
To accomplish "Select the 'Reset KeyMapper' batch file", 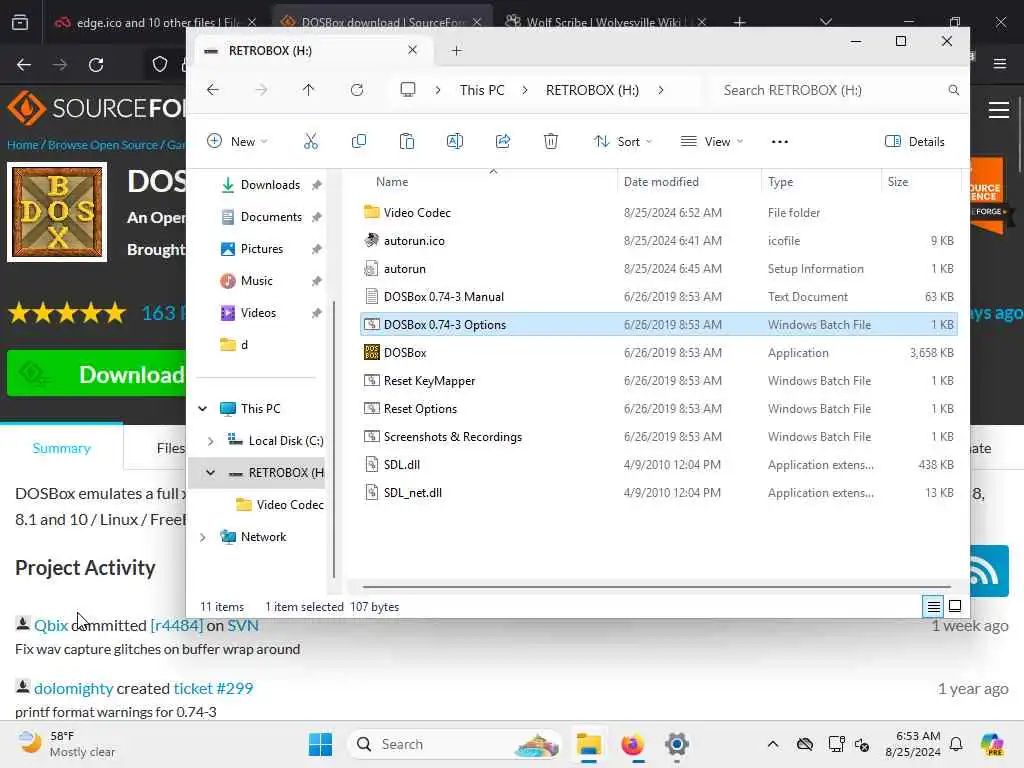I will pyautogui.click(x=659, y=381).
